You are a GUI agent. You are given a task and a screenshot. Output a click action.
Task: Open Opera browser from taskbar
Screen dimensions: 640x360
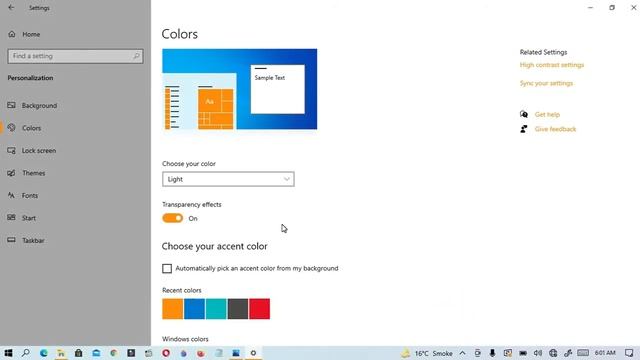click(x=166, y=353)
